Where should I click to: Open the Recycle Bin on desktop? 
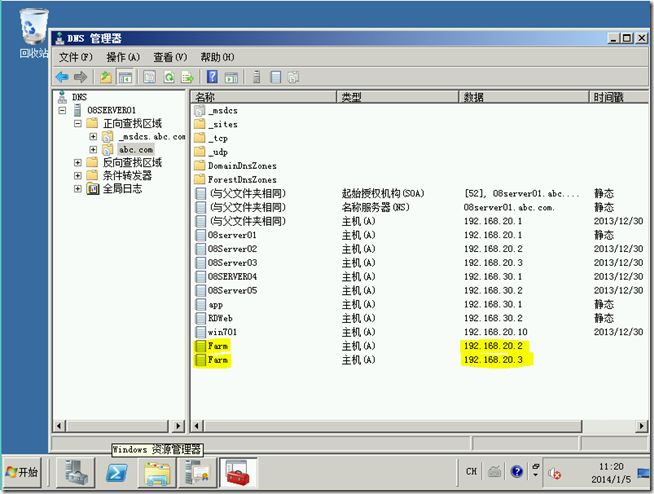coord(33,33)
